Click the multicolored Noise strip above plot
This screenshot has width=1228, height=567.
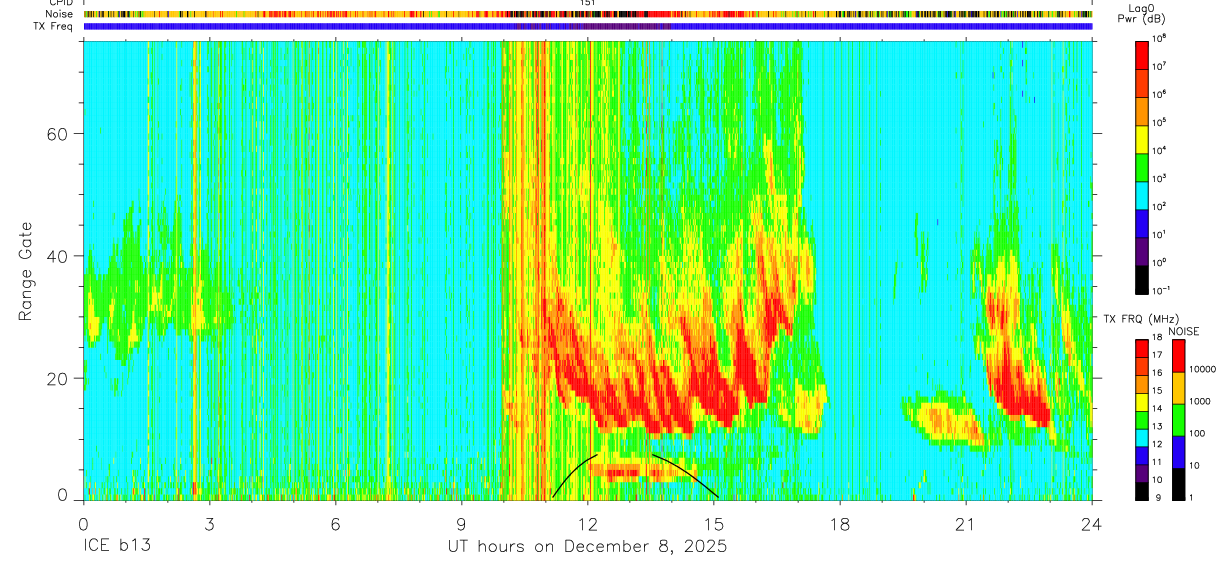[588, 15]
